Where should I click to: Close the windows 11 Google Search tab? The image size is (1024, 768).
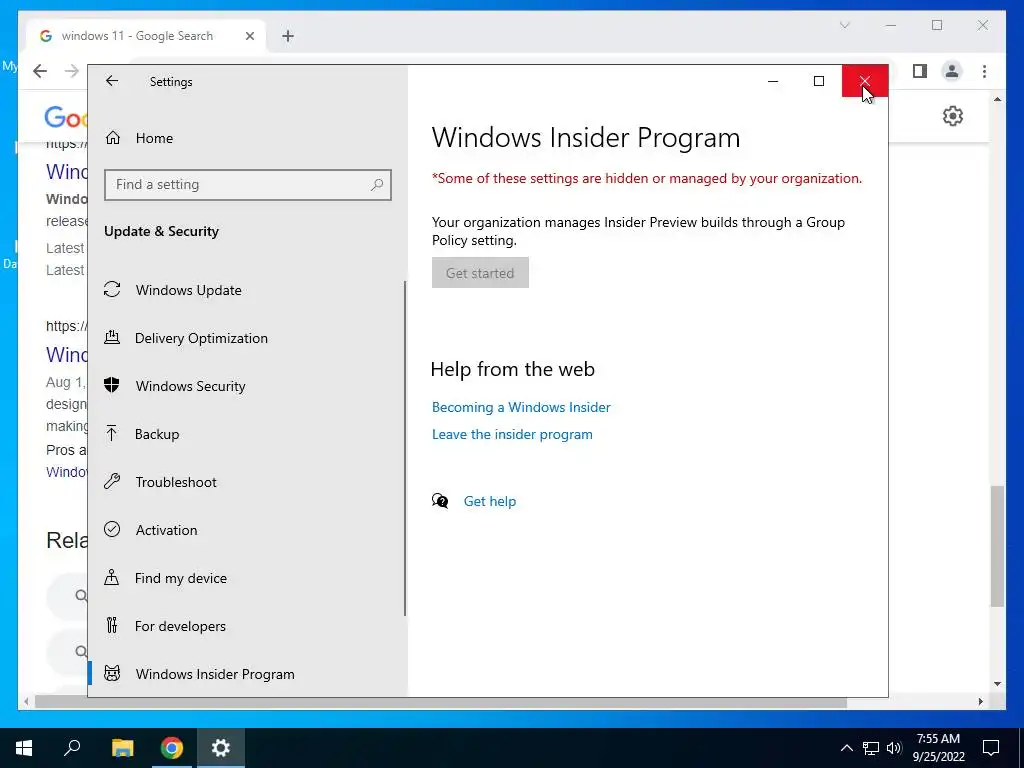[249, 36]
